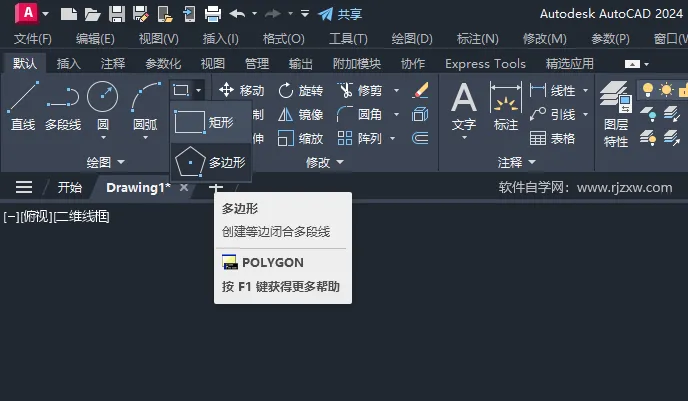
Task: Insert a Table (表格)
Action: pyautogui.click(x=553, y=139)
